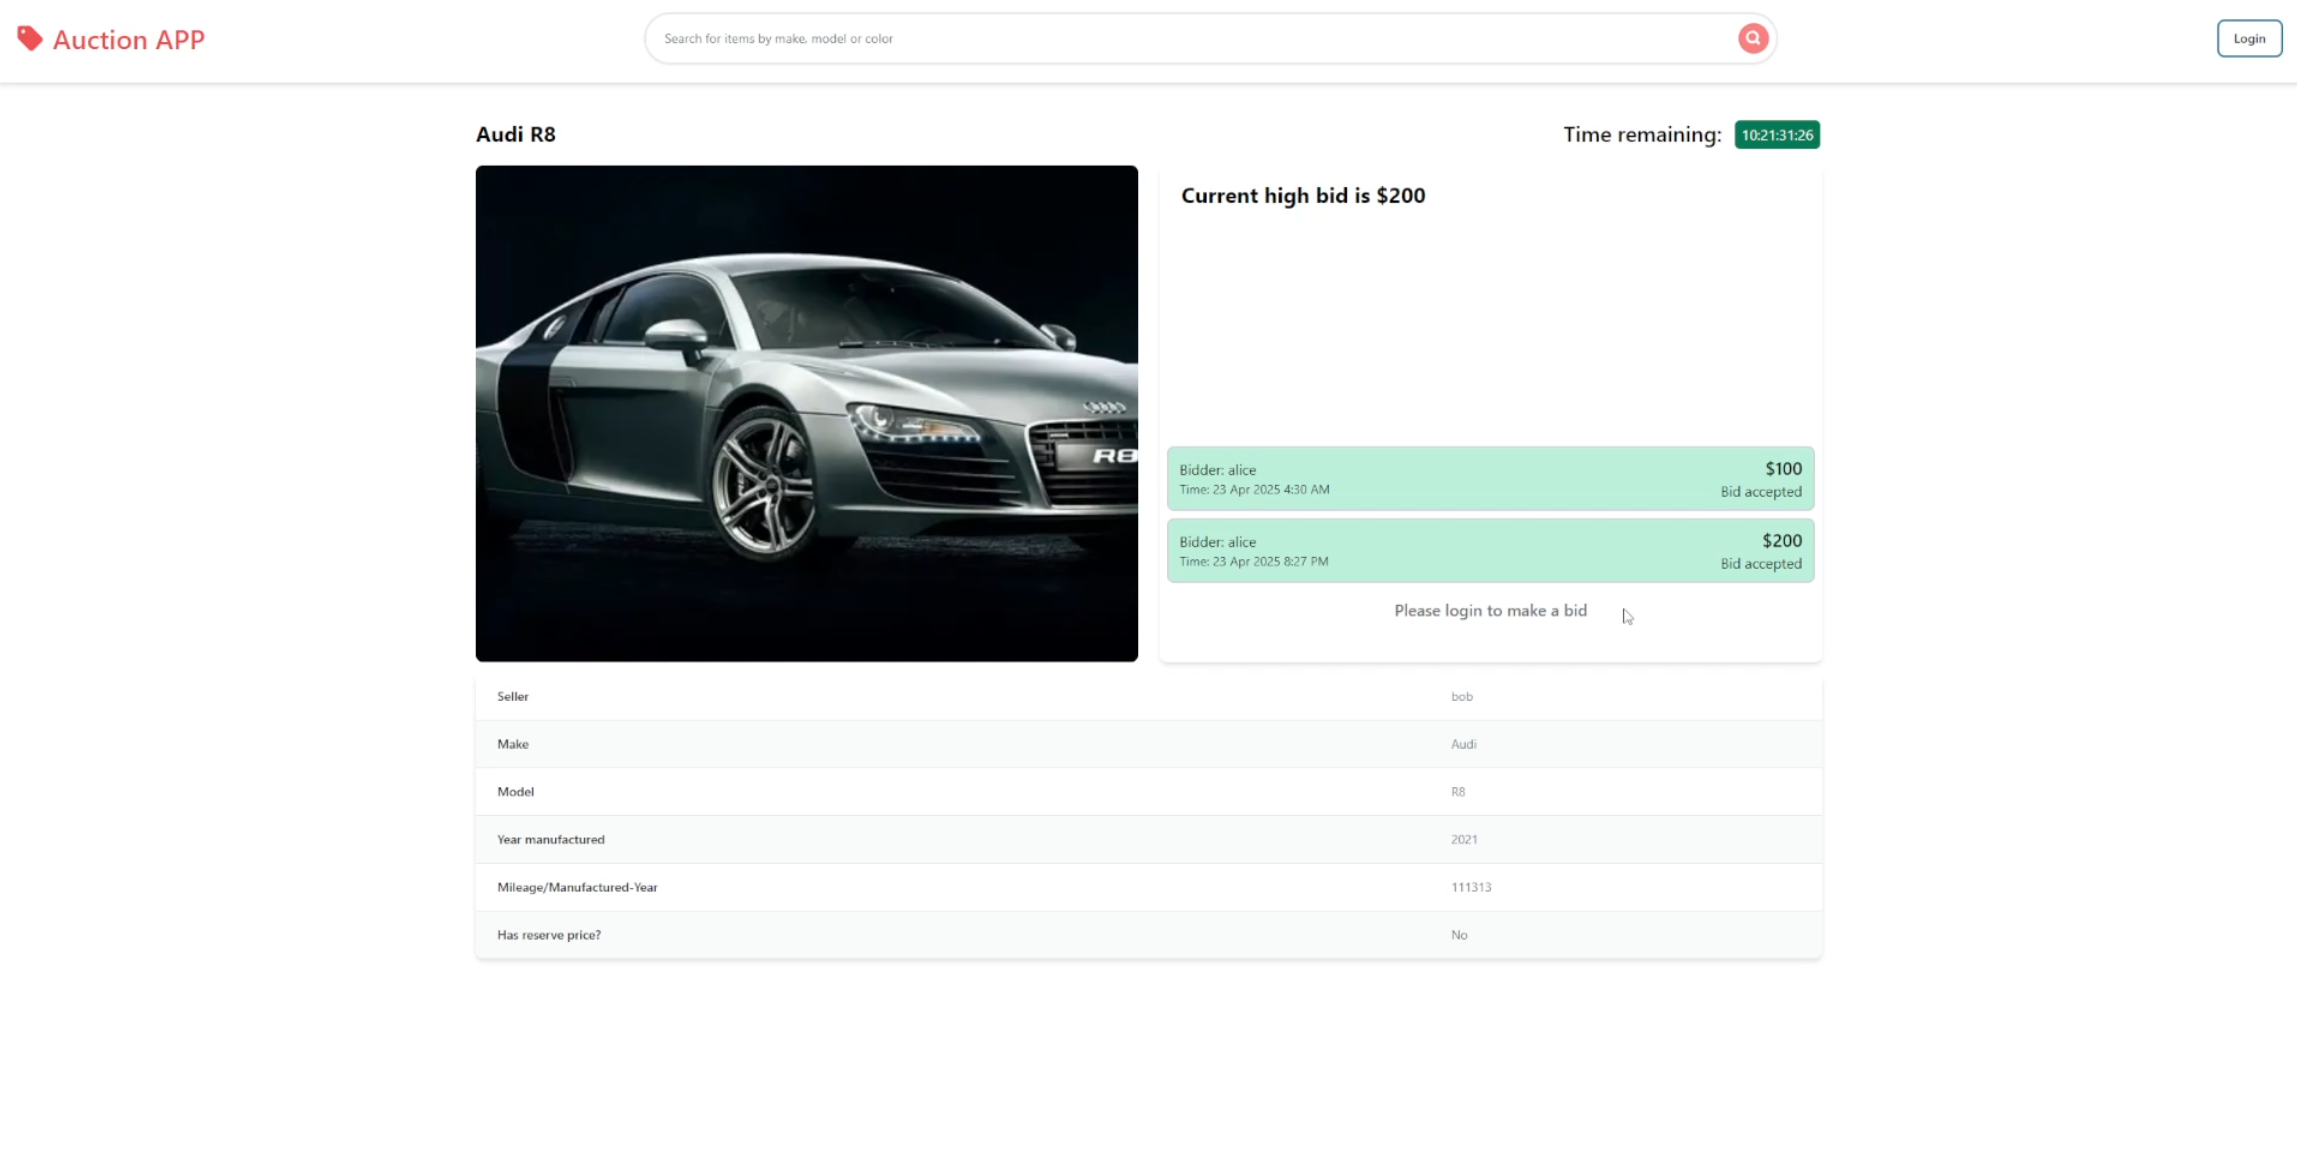Click the round search magnifier button
This screenshot has width=2297, height=1165.
1752,38
